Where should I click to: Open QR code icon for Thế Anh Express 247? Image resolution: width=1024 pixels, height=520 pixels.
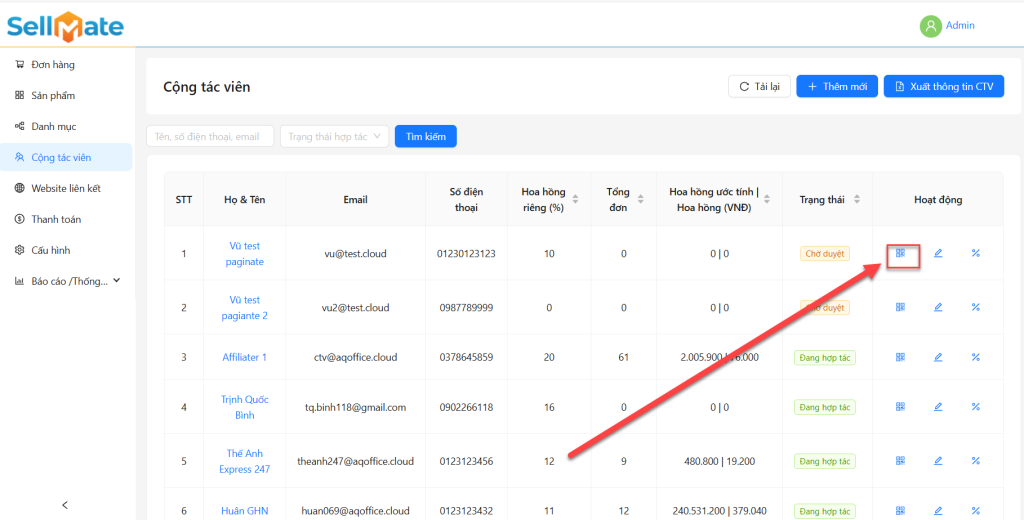(900, 461)
